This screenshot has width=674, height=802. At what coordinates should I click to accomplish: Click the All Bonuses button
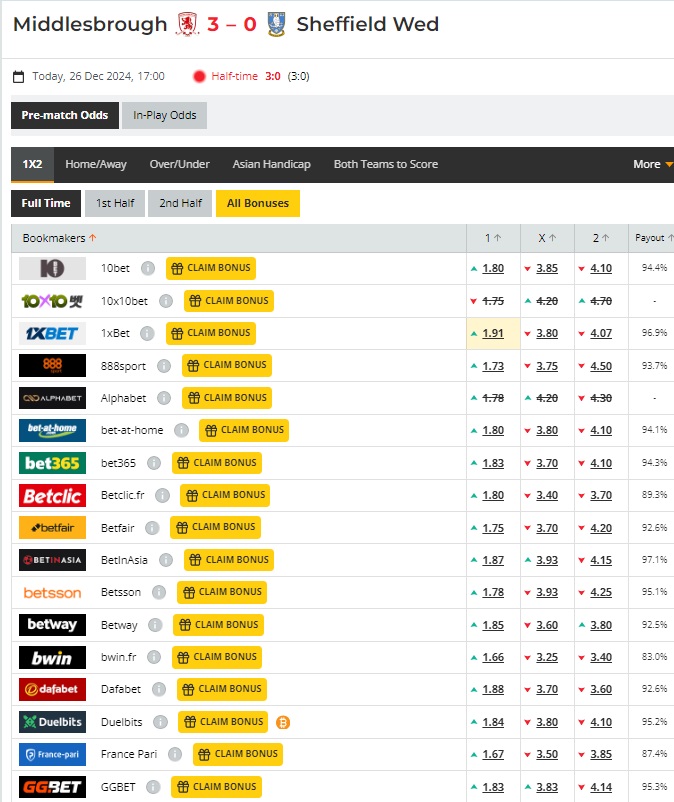click(257, 203)
